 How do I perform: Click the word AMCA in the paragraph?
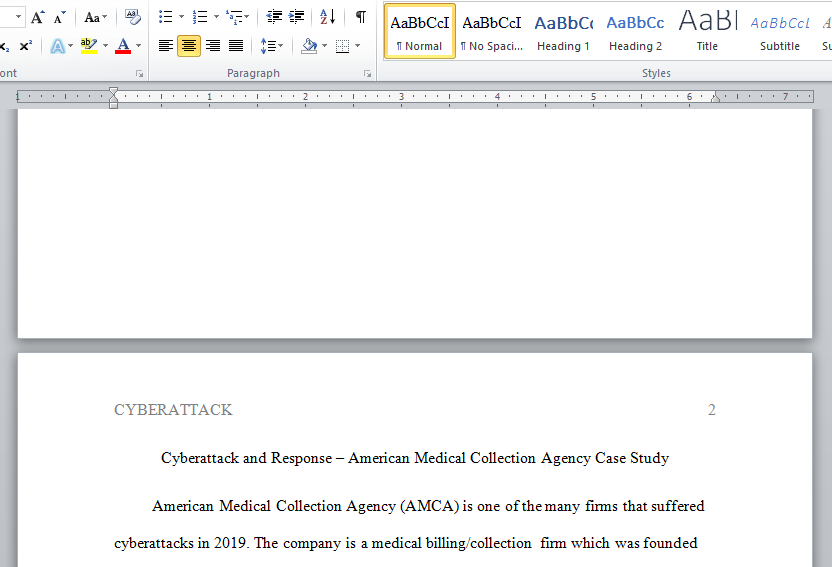tap(430, 506)
